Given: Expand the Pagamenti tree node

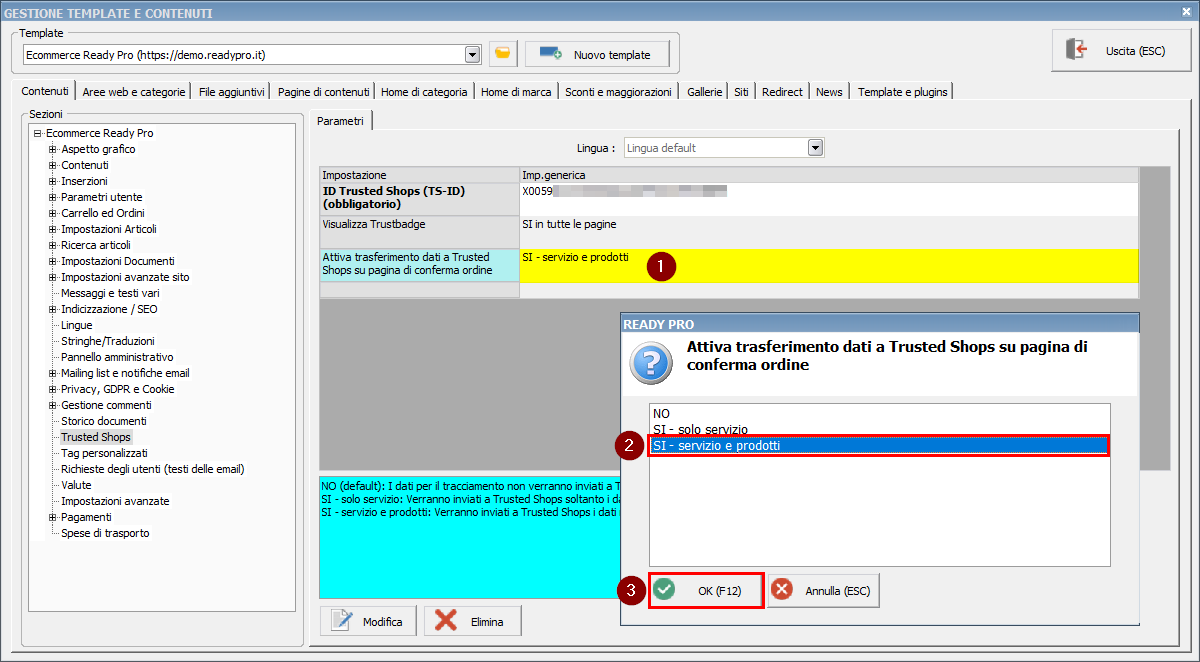Looking at the screenshot, I should (x=53, y=517).
